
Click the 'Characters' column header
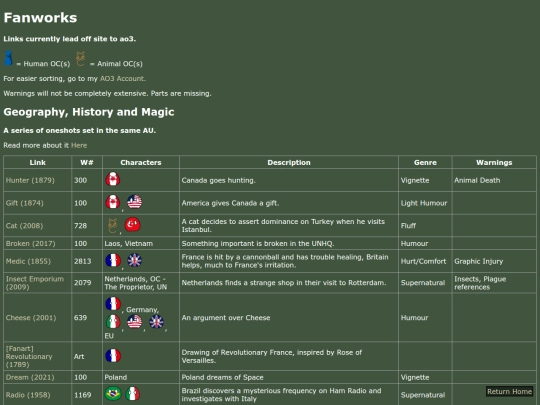[141, 163]
